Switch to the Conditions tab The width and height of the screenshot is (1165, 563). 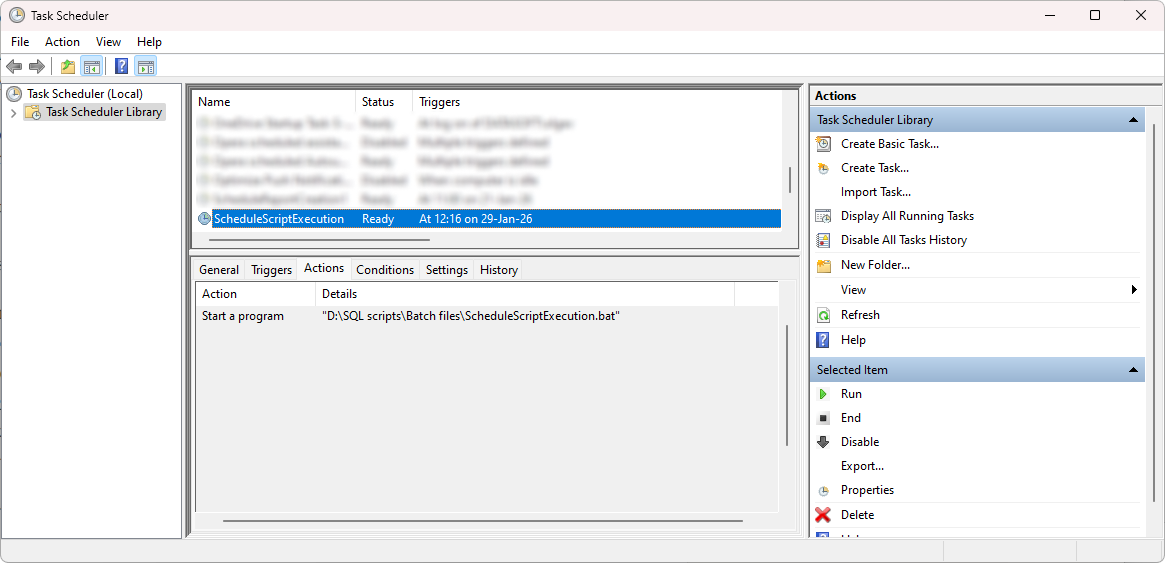pos(385,270)
